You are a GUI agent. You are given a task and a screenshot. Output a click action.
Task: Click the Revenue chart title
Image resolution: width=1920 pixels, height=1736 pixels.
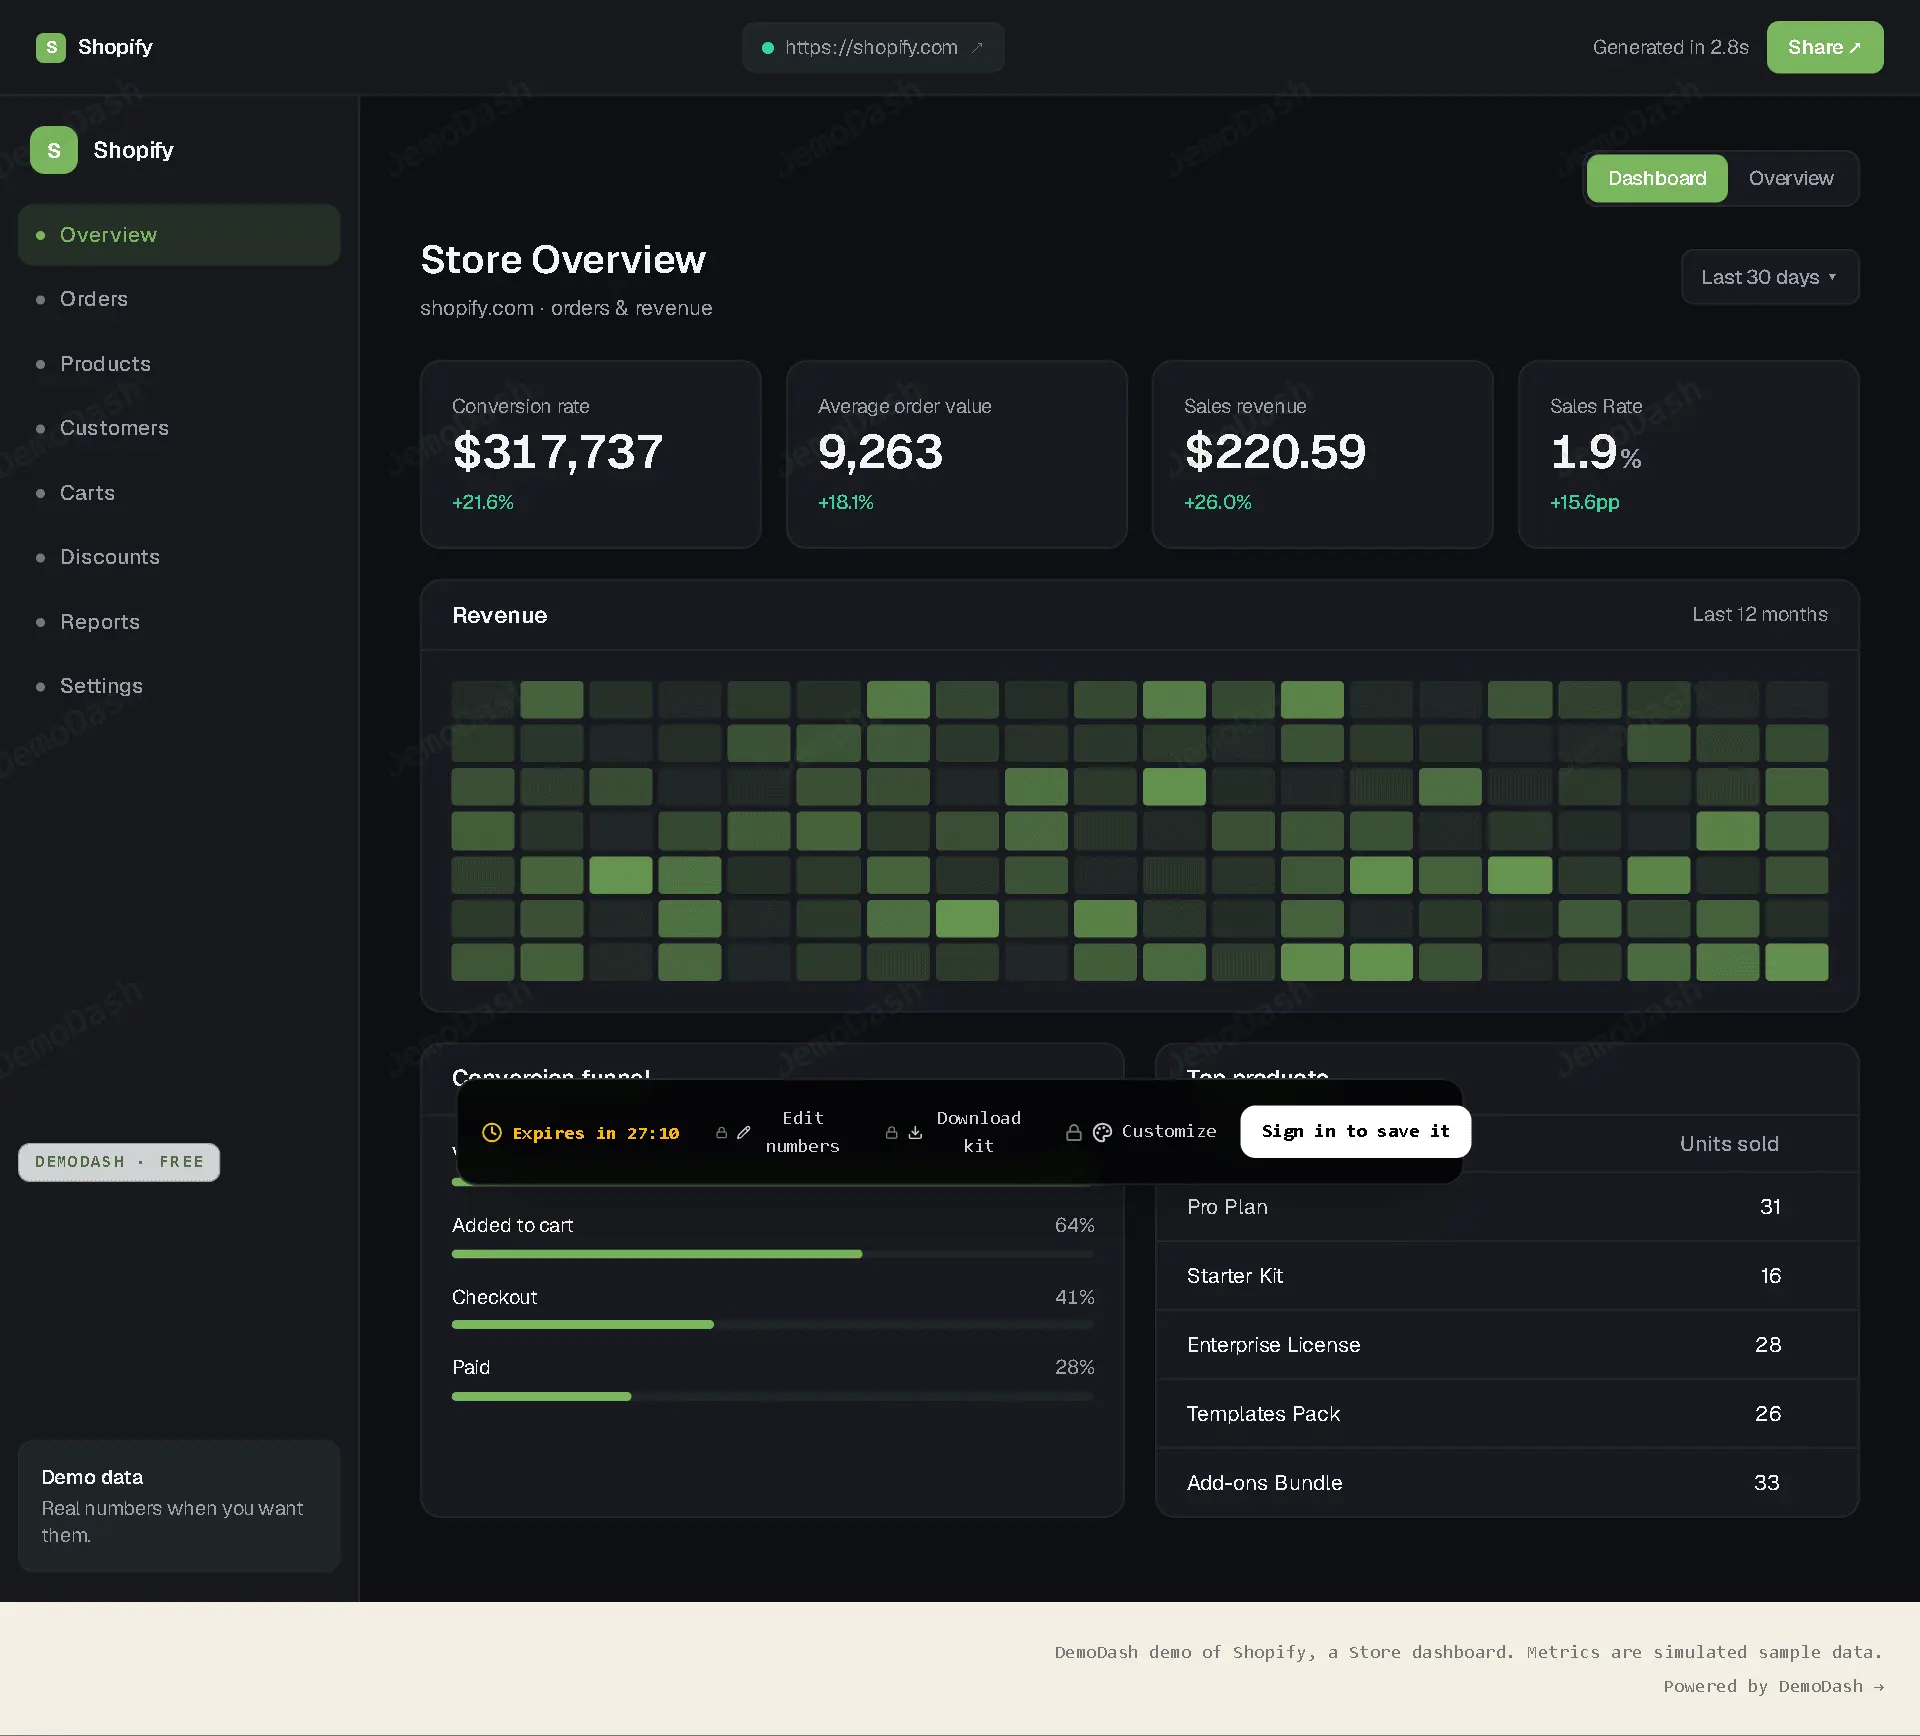click(500, 615)
